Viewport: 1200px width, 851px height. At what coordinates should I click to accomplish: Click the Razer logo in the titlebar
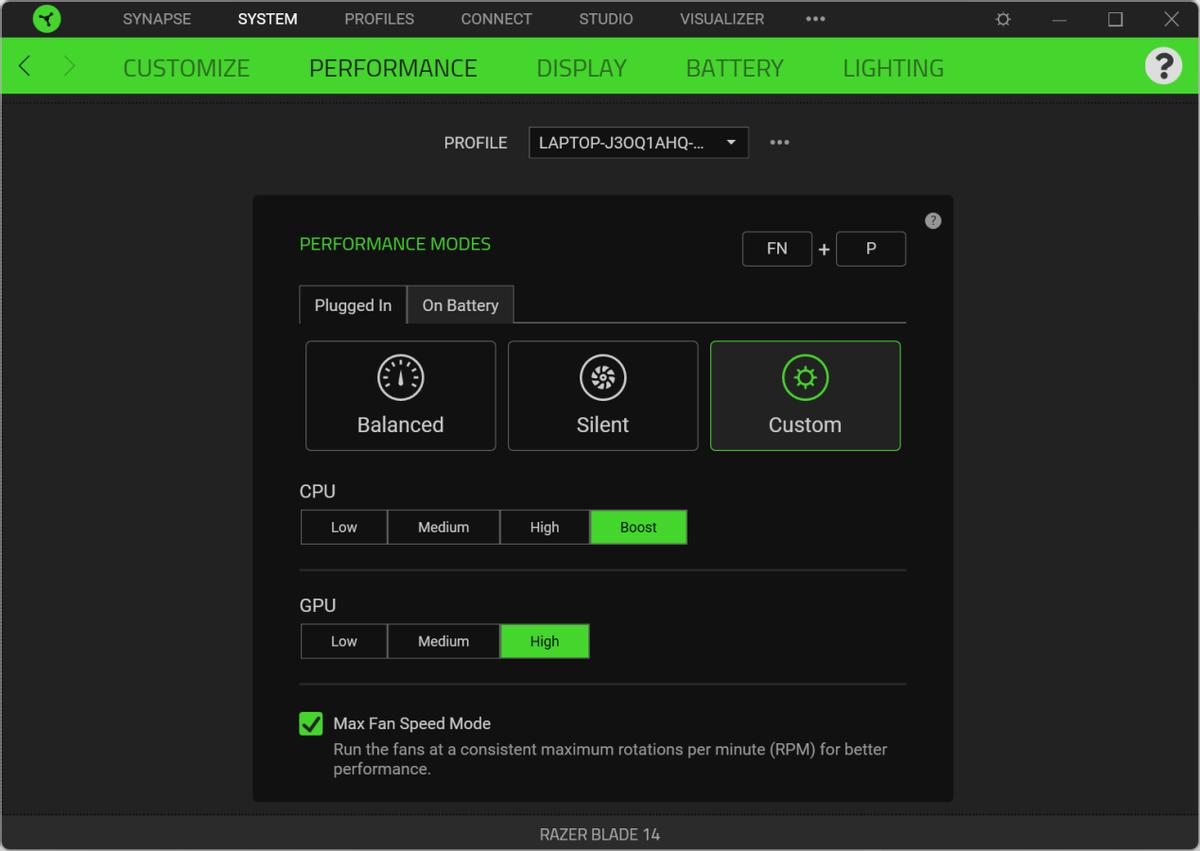pos(46,18)
